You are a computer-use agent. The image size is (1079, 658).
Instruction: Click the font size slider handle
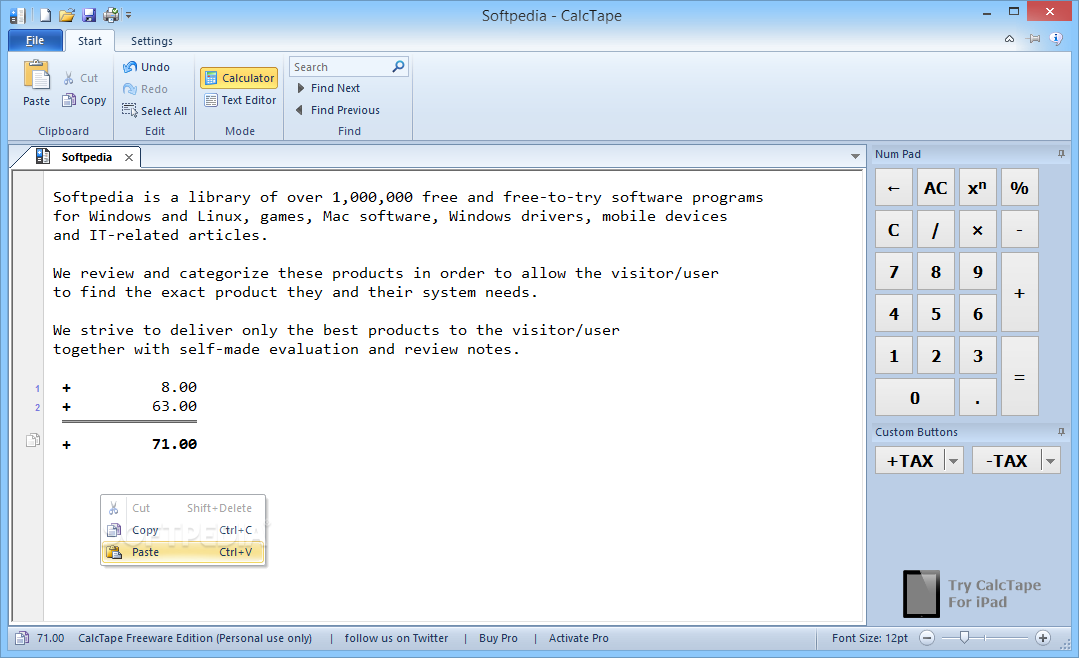964,637
